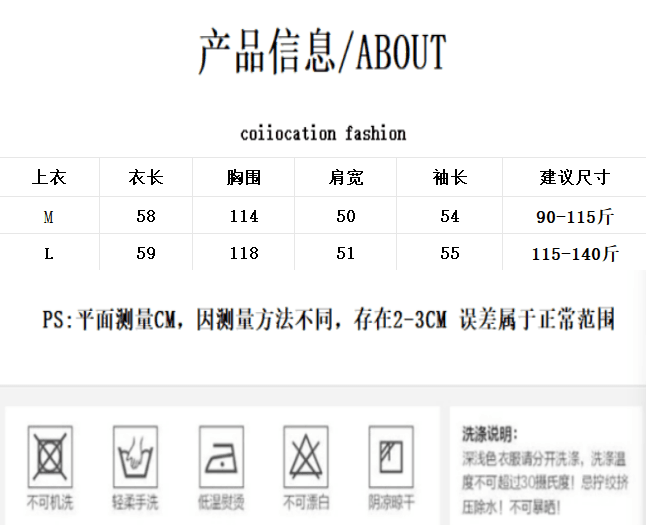Click the 洗涤说明 washing instructions heading
This screenshot has height=525, width=646.
coord(490,434)
